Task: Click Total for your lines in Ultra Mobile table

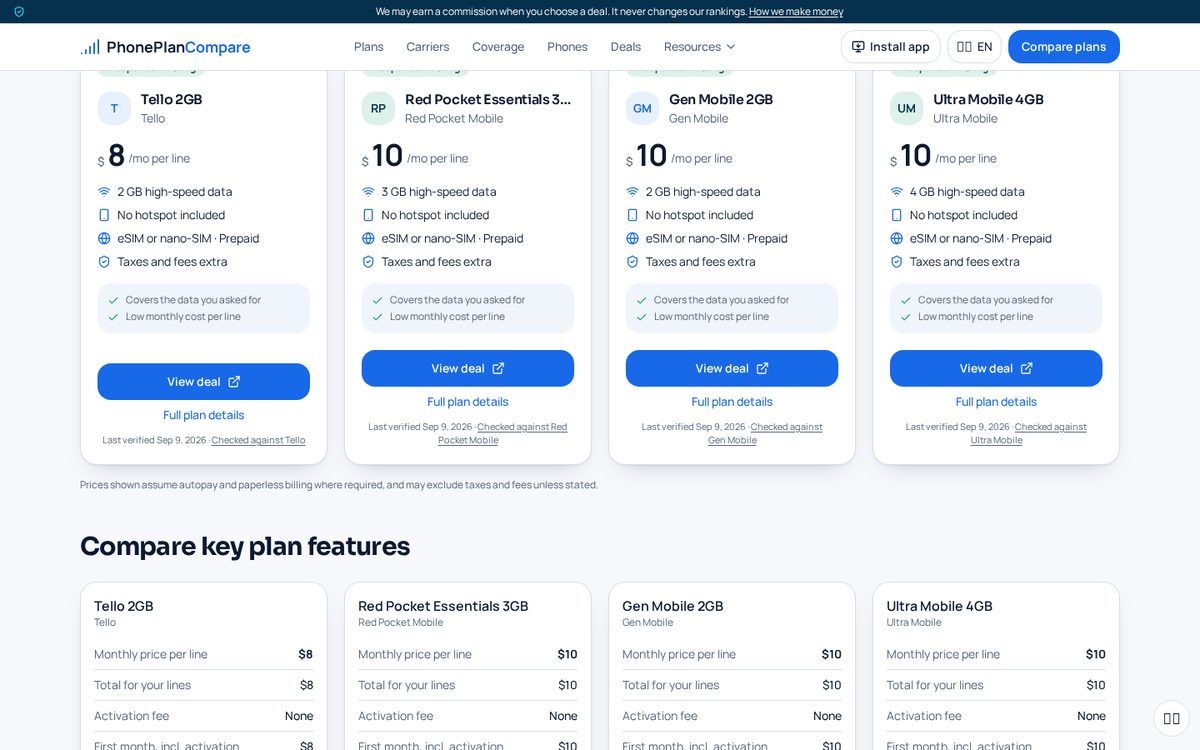Action: click(x=996, y=685)
